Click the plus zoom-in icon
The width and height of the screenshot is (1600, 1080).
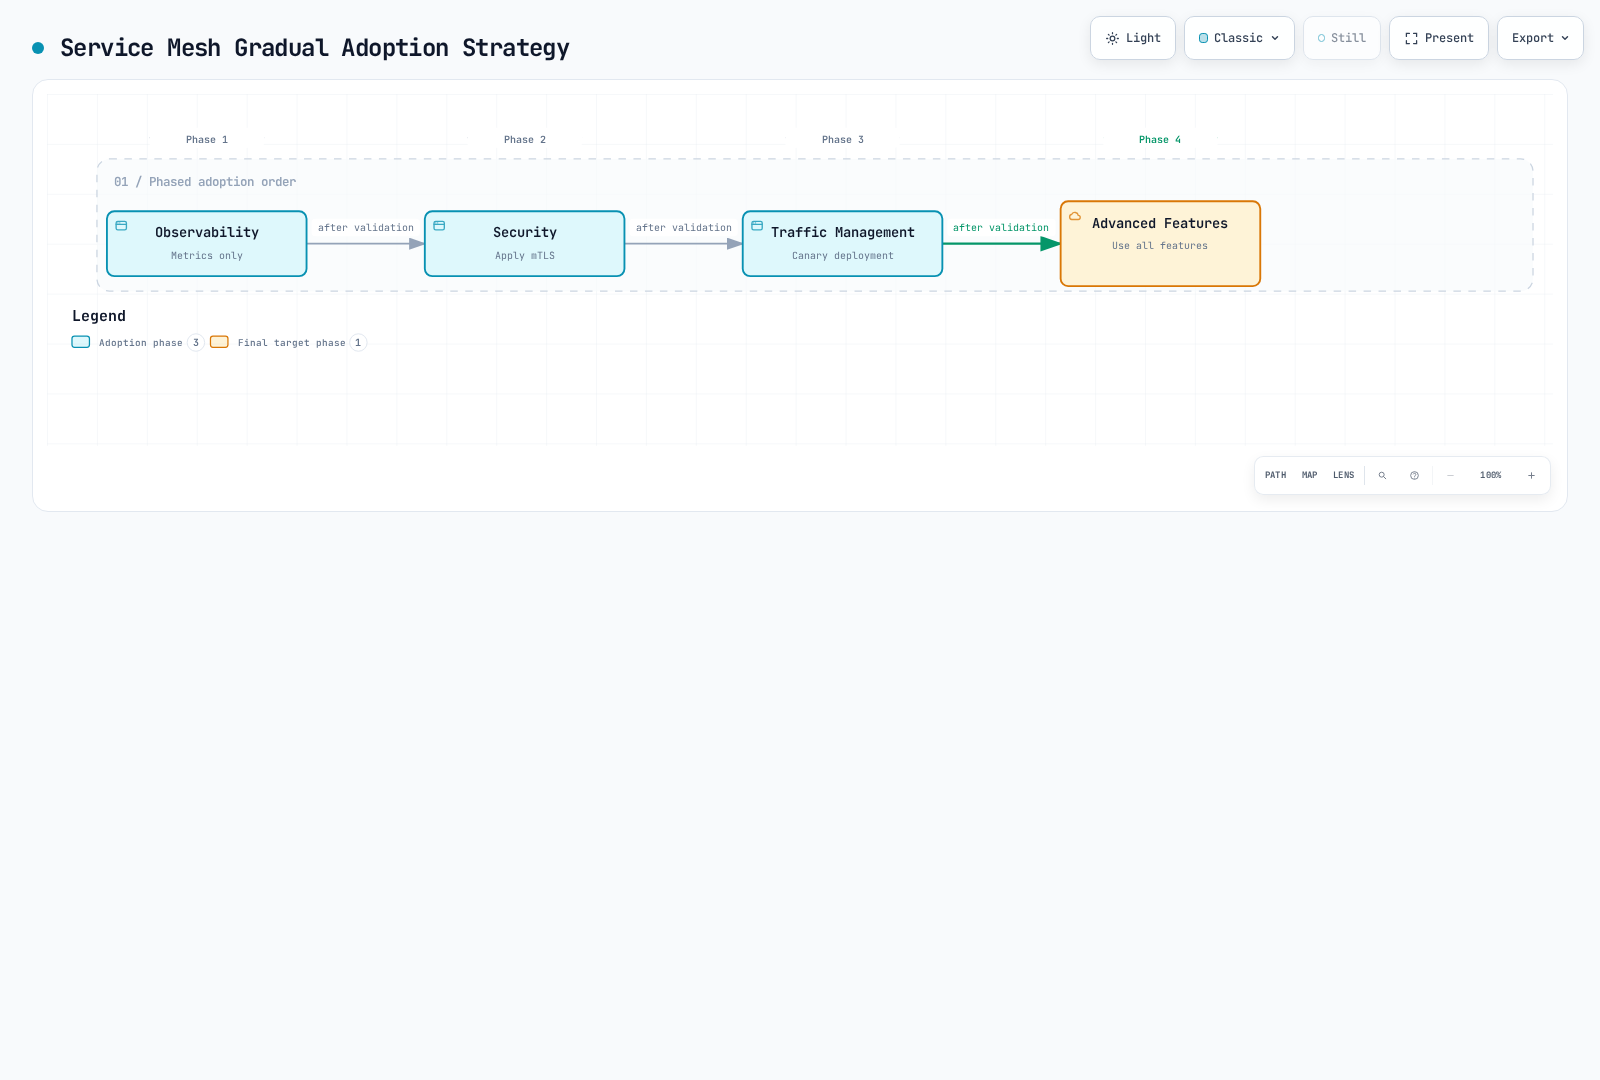coord(1531,475)
